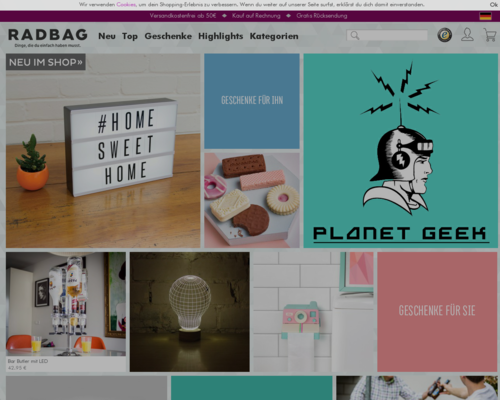Open the Geschenke für Ihn tile
This screenshot has height=400, width=500.
tap(252, 101)
